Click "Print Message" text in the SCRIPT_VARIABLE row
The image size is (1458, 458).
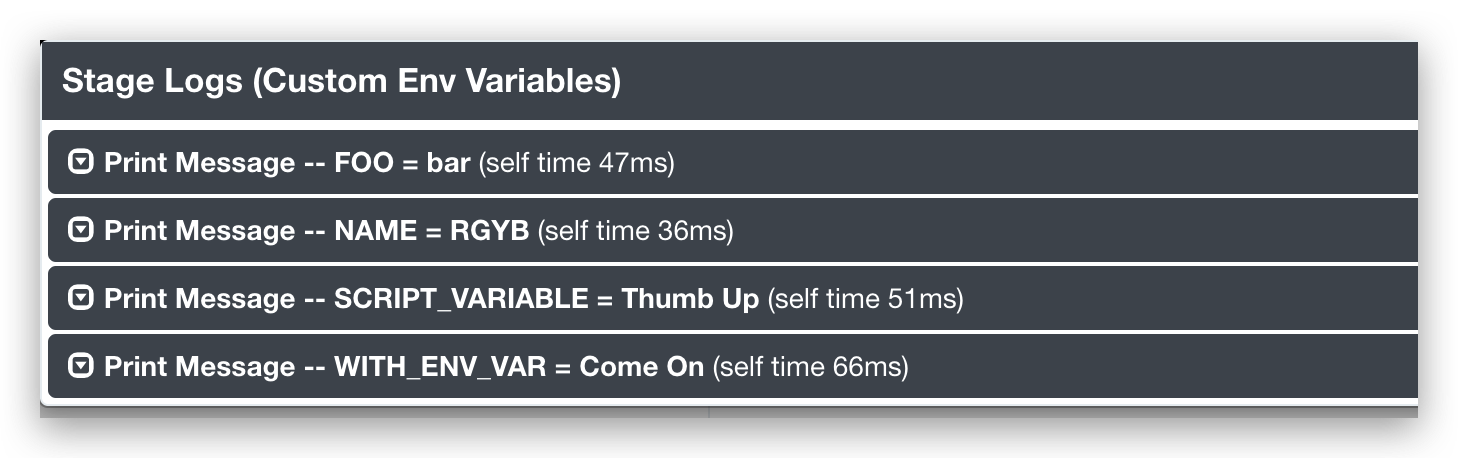pos(199,299)
